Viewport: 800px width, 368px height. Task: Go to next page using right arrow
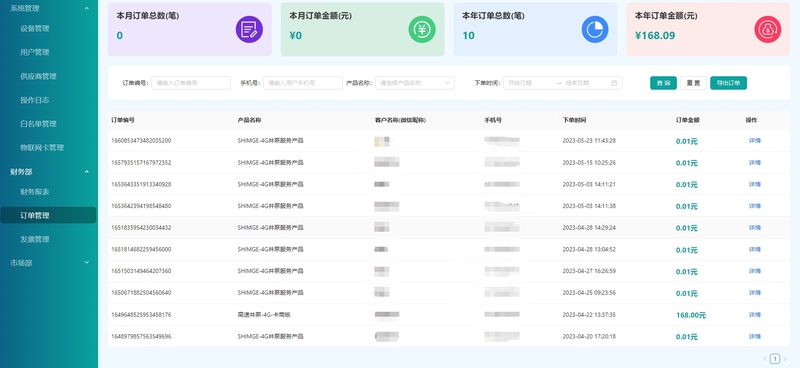pos(785,359)
